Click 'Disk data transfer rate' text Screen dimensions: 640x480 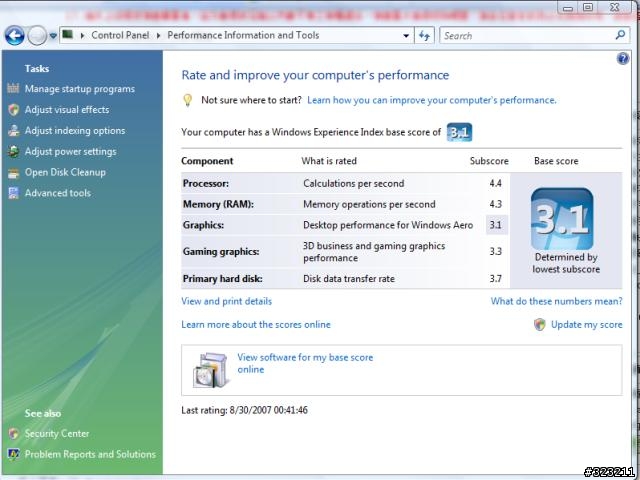click(x=349, y=279)
